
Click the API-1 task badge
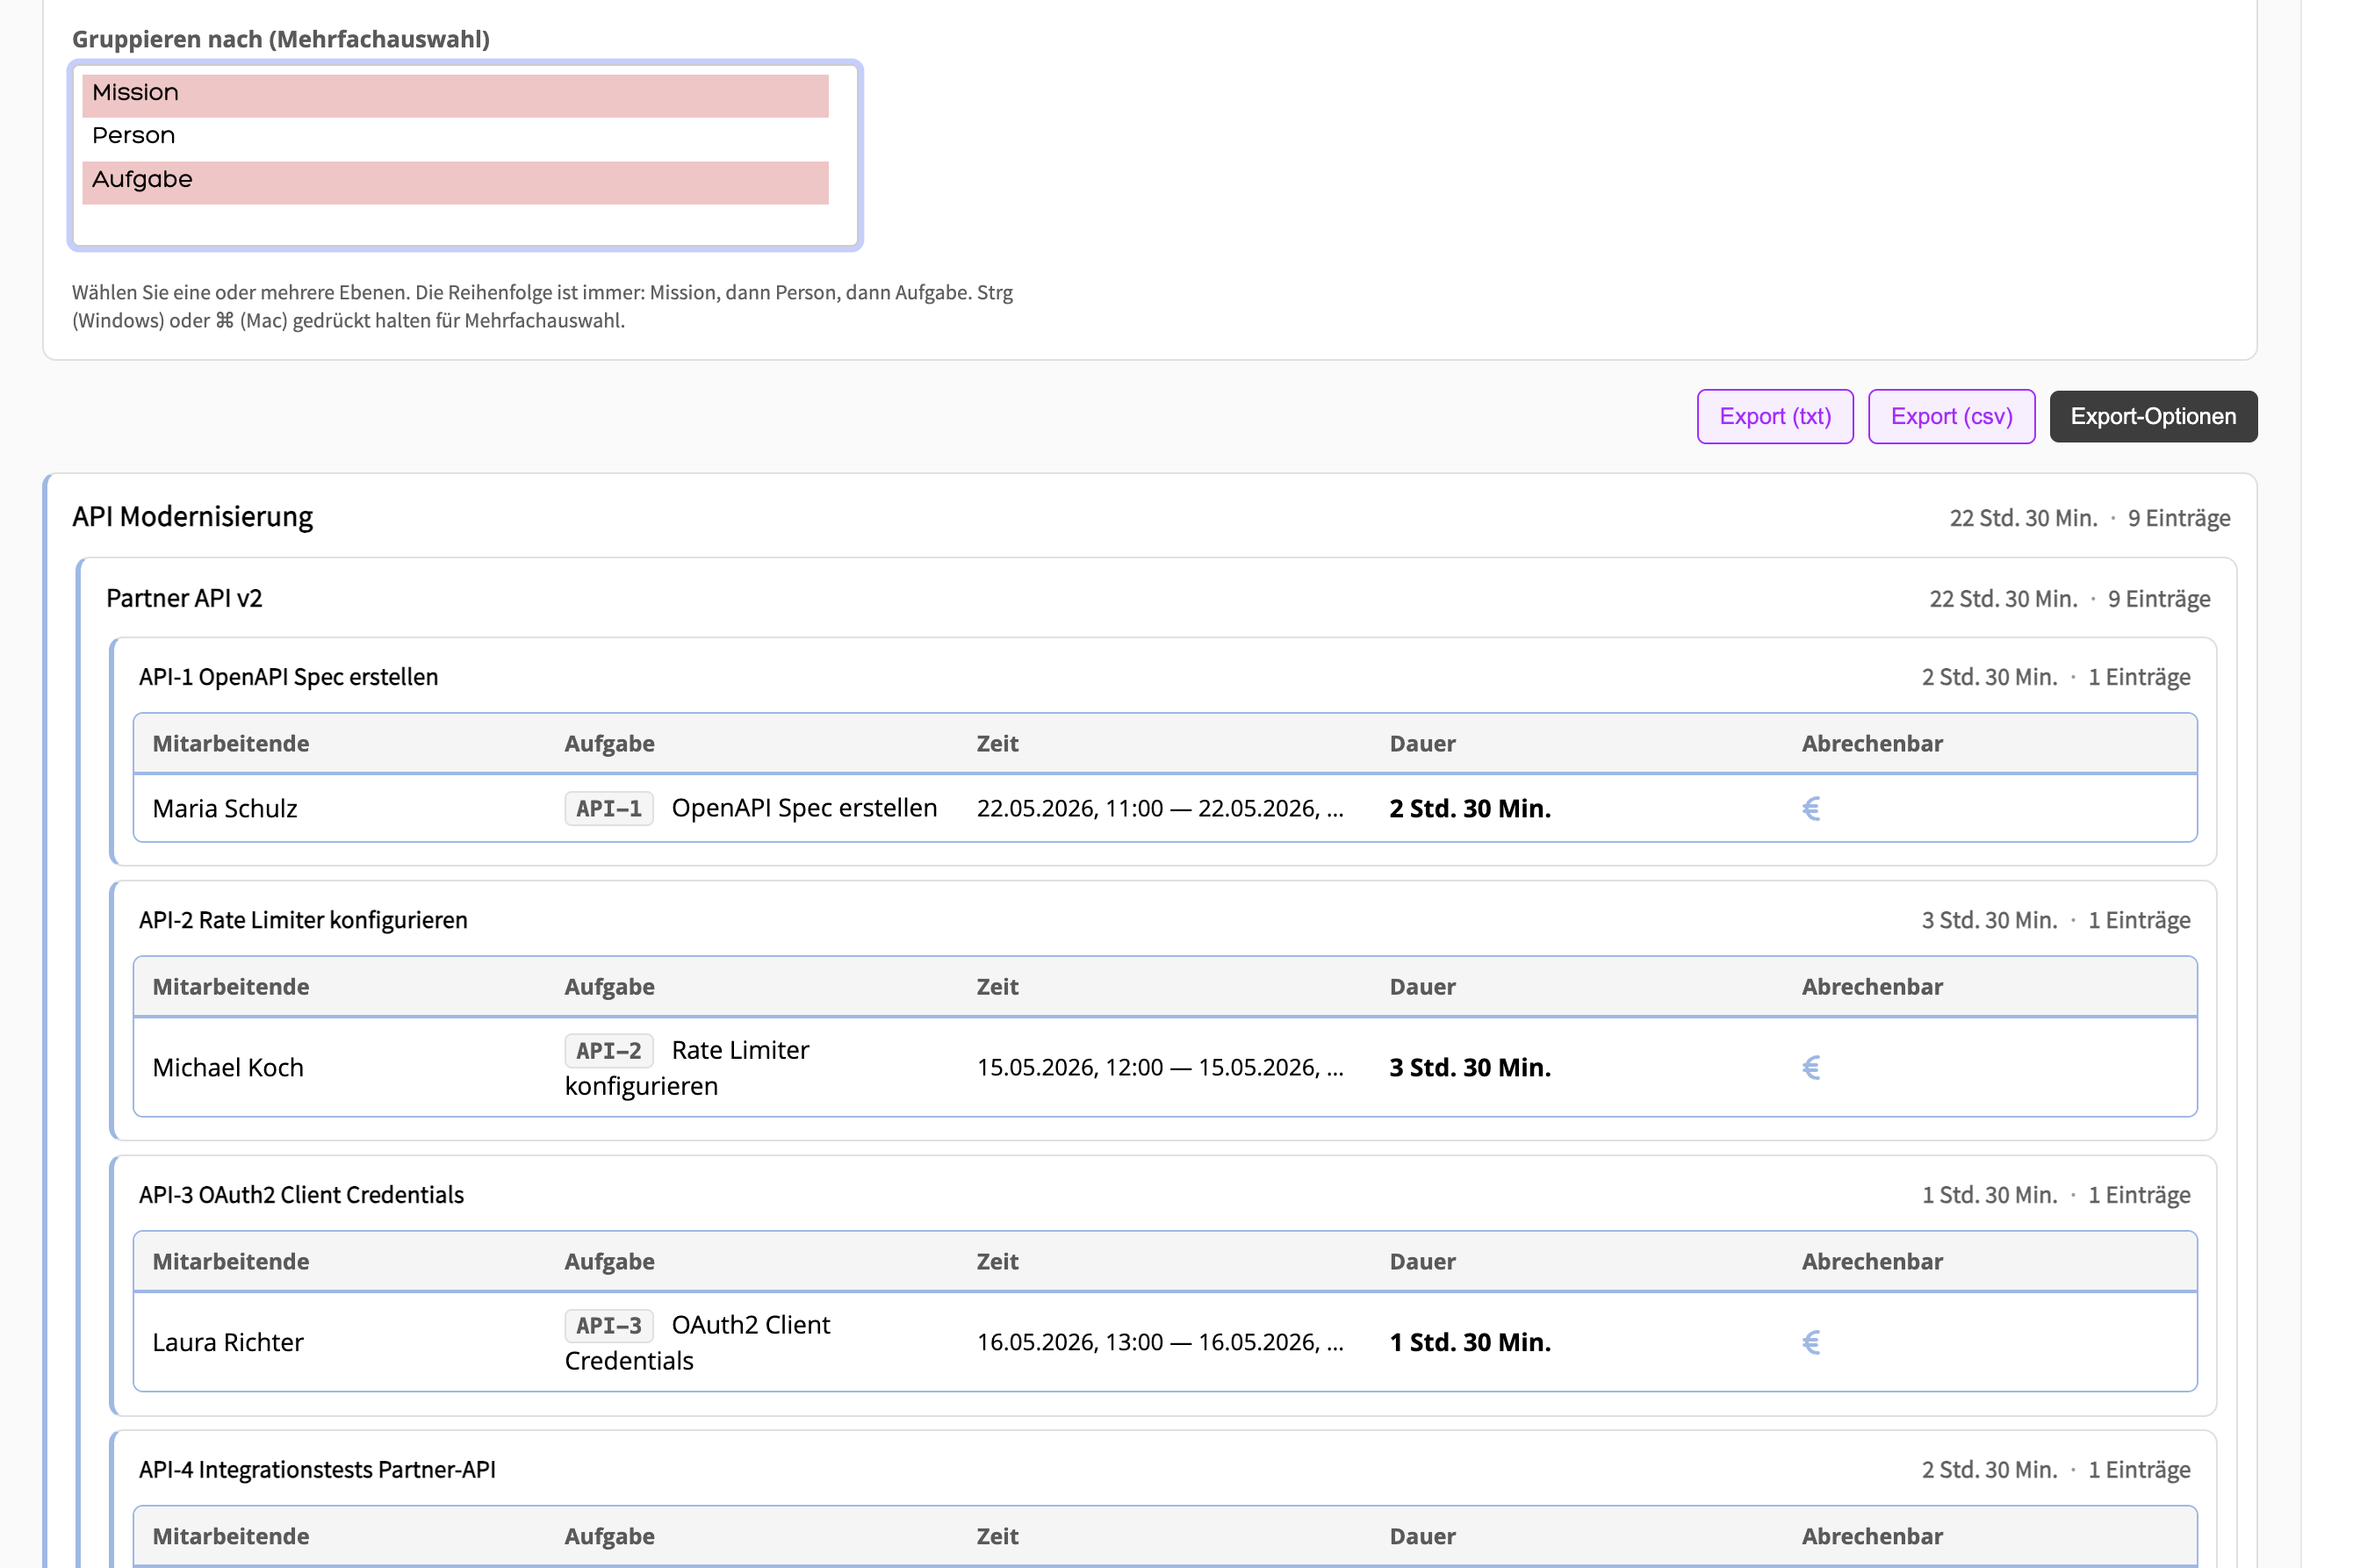(x=608, y=808)
